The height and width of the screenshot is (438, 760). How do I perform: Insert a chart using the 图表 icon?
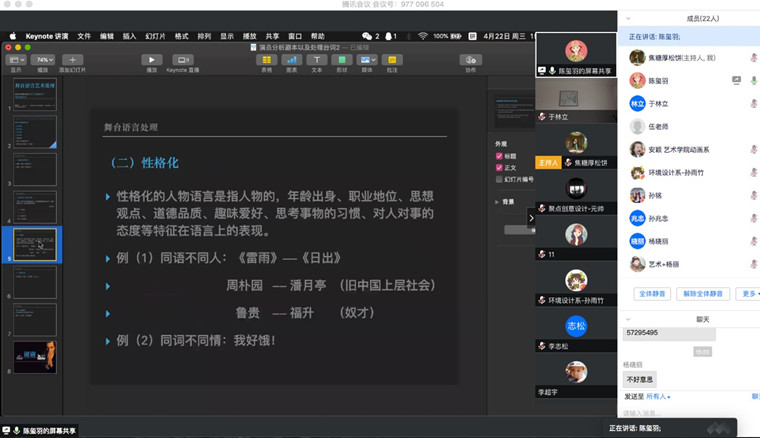pyautogui.click(x=292, y=60)
